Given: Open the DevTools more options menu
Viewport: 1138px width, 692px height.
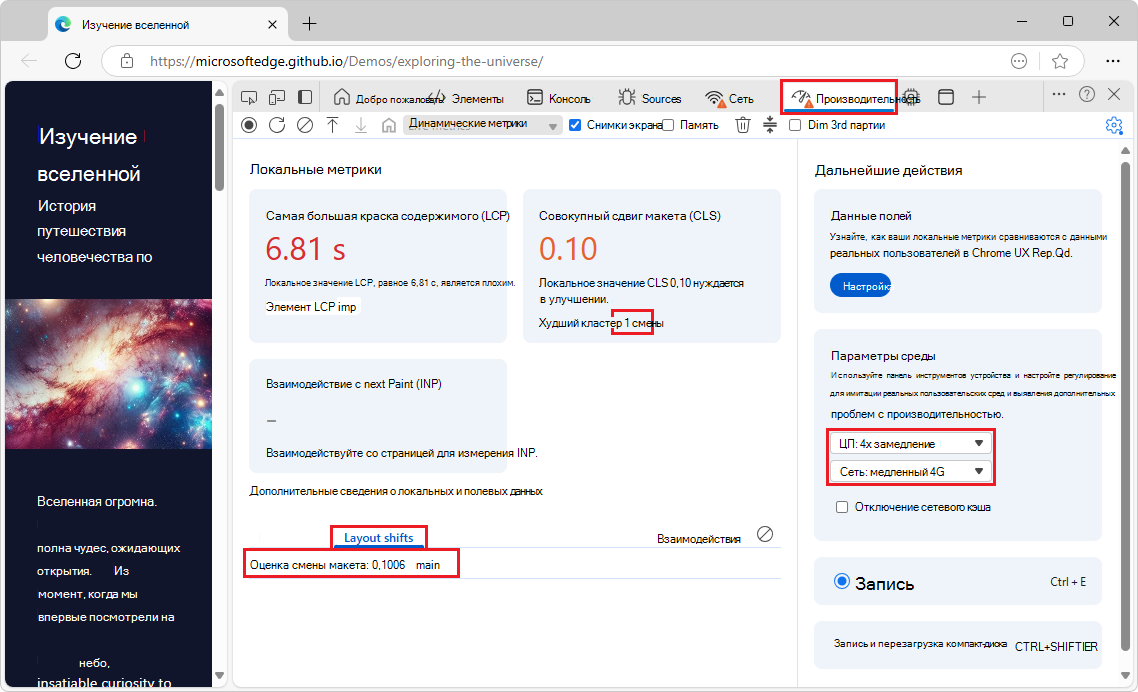Looking at the screenshot, I should tap(1058, 96).
